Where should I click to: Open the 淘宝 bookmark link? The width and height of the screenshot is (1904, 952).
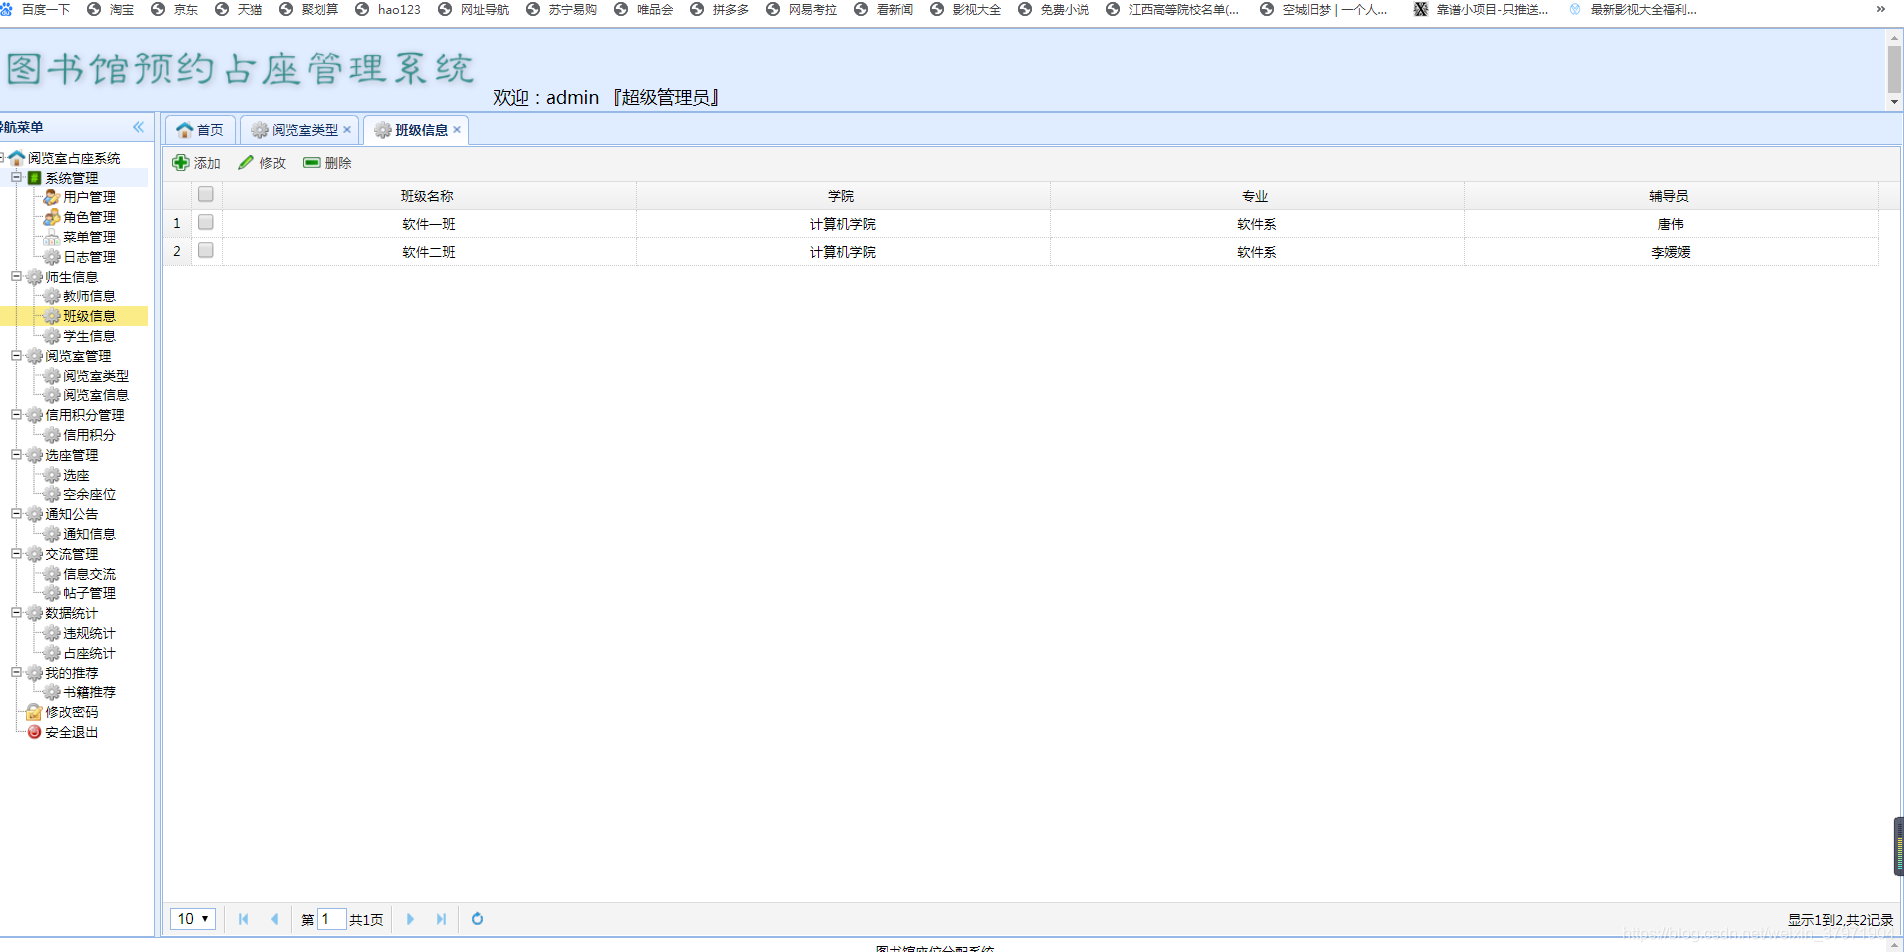coord(111,9)
